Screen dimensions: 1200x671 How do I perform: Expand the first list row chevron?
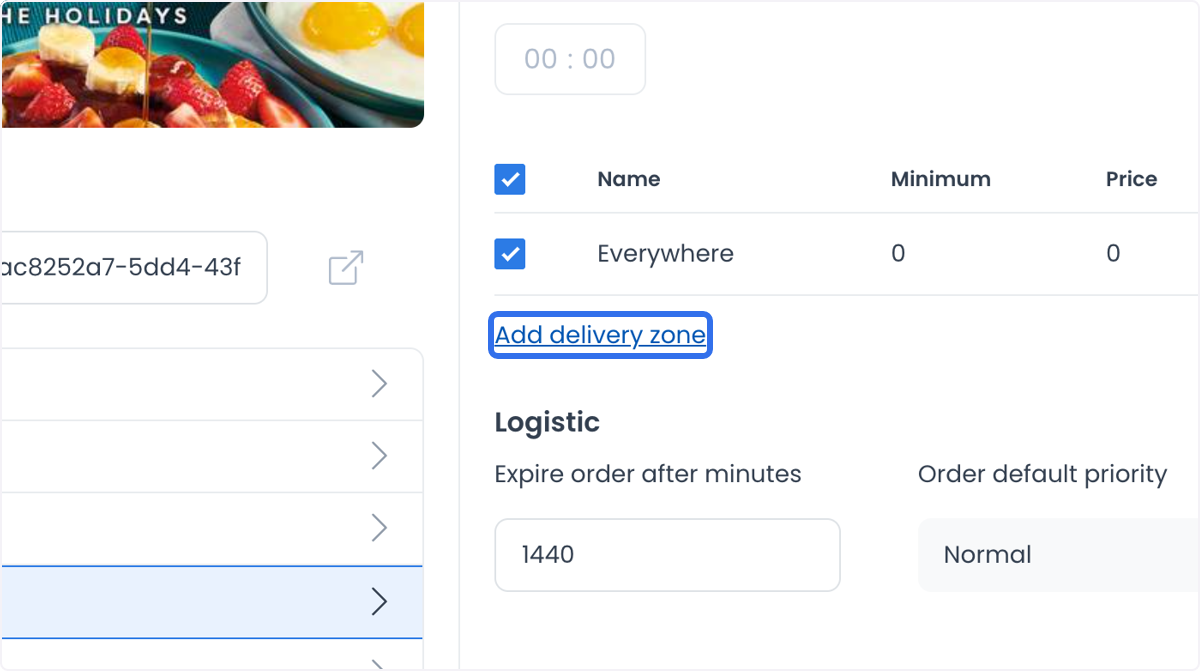coord(379,384)
